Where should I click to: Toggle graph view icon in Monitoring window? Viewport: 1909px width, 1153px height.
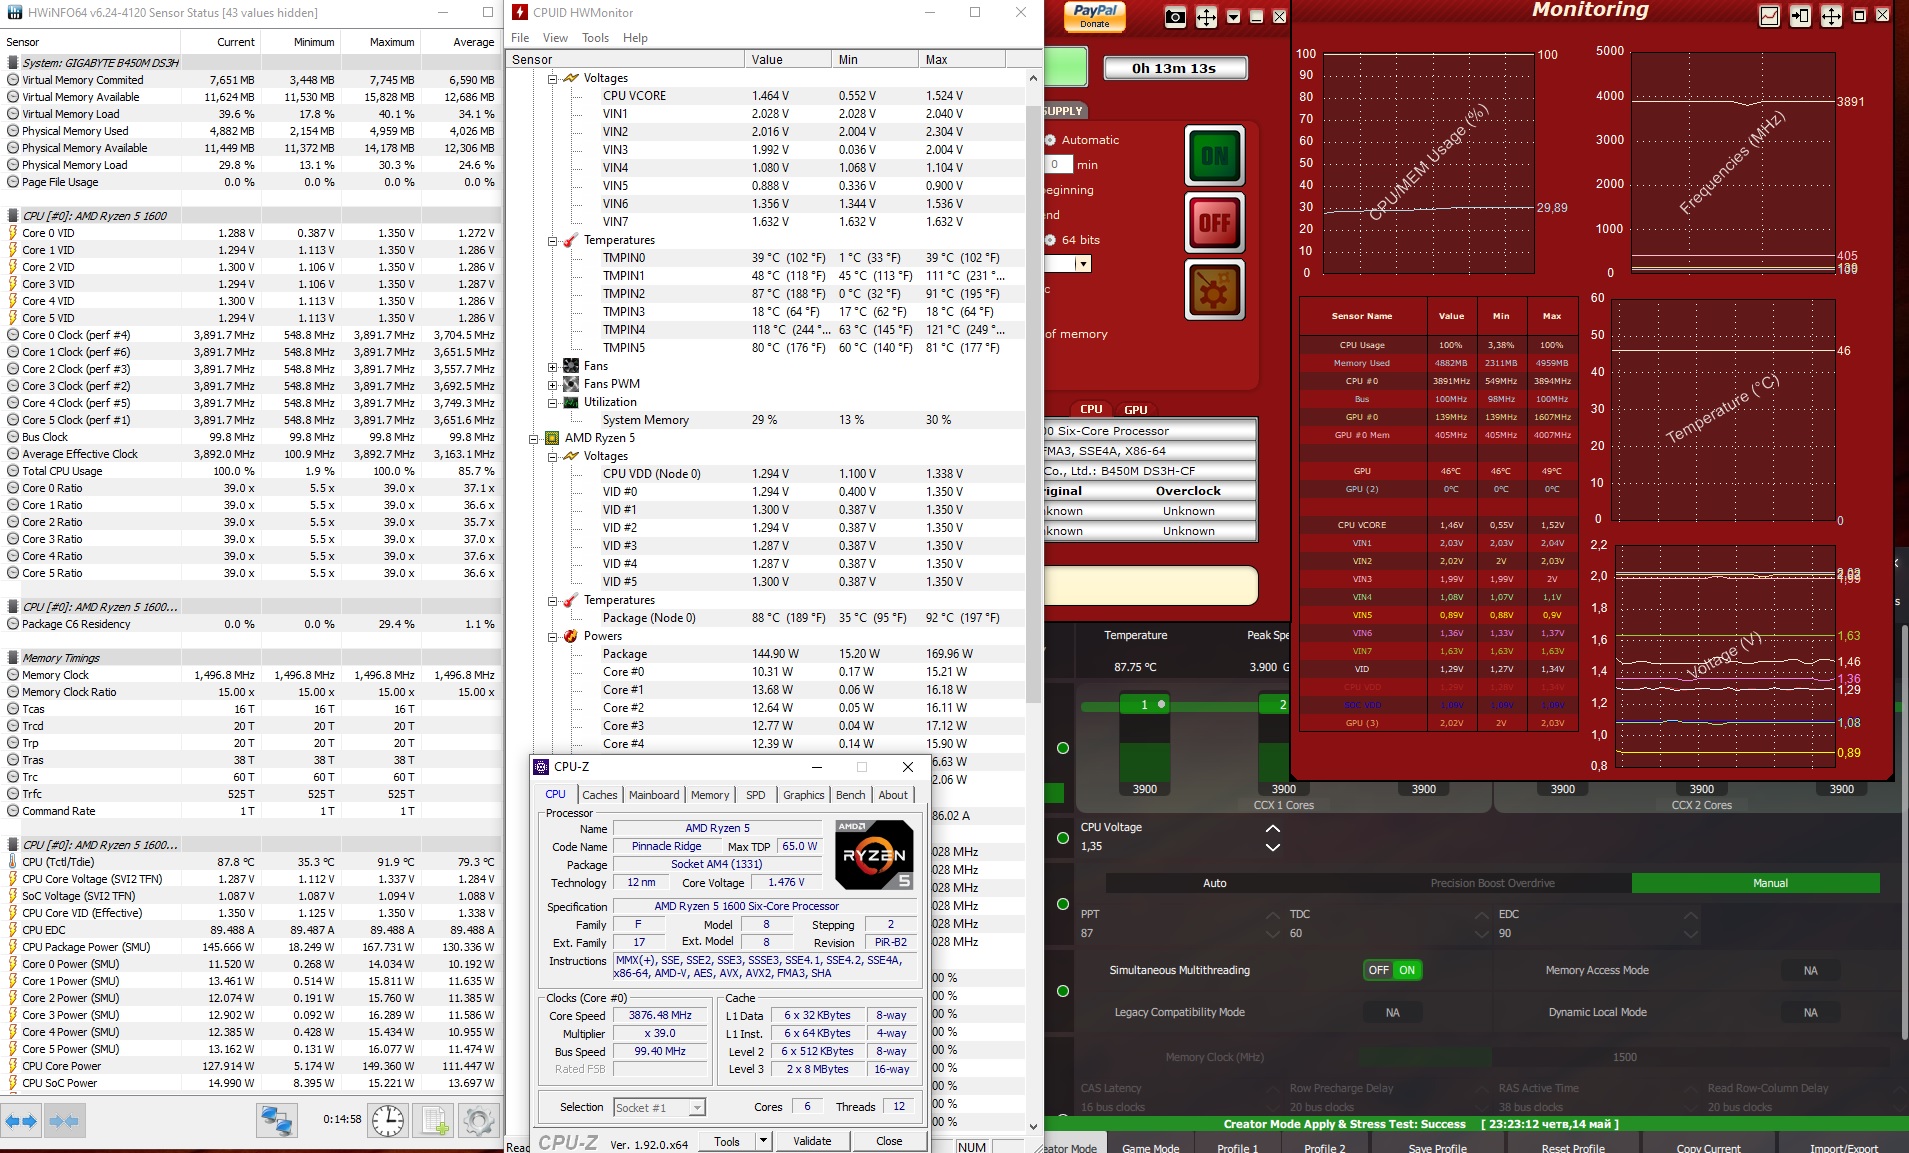[x=1769, y=16]
